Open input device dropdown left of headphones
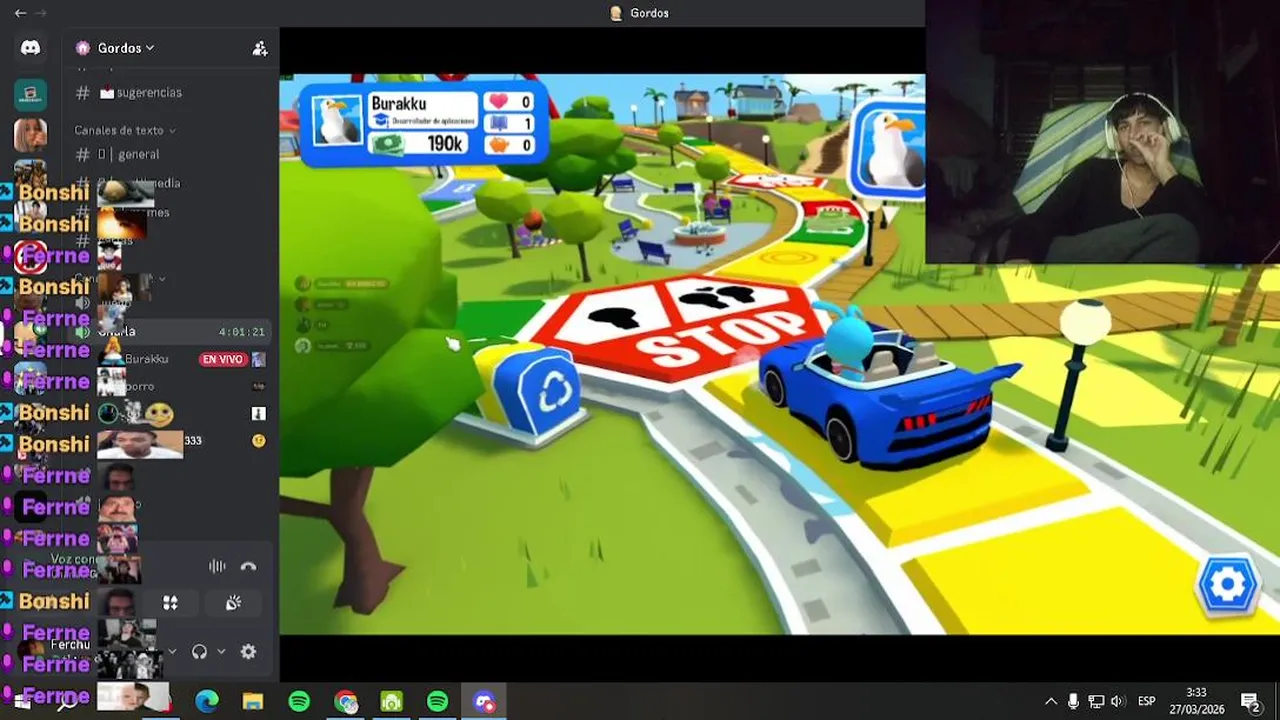Viewport: 1280px width, 720px height. click(x=172, y=652)
